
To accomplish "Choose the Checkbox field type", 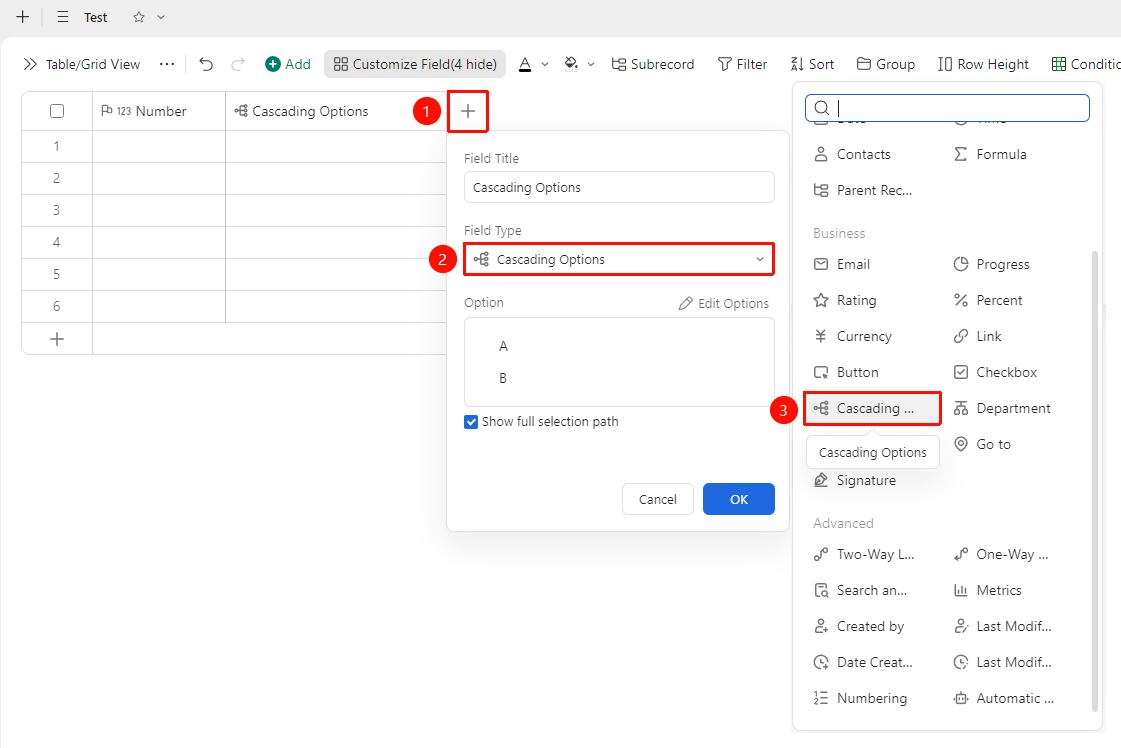I will pos(995,373).
